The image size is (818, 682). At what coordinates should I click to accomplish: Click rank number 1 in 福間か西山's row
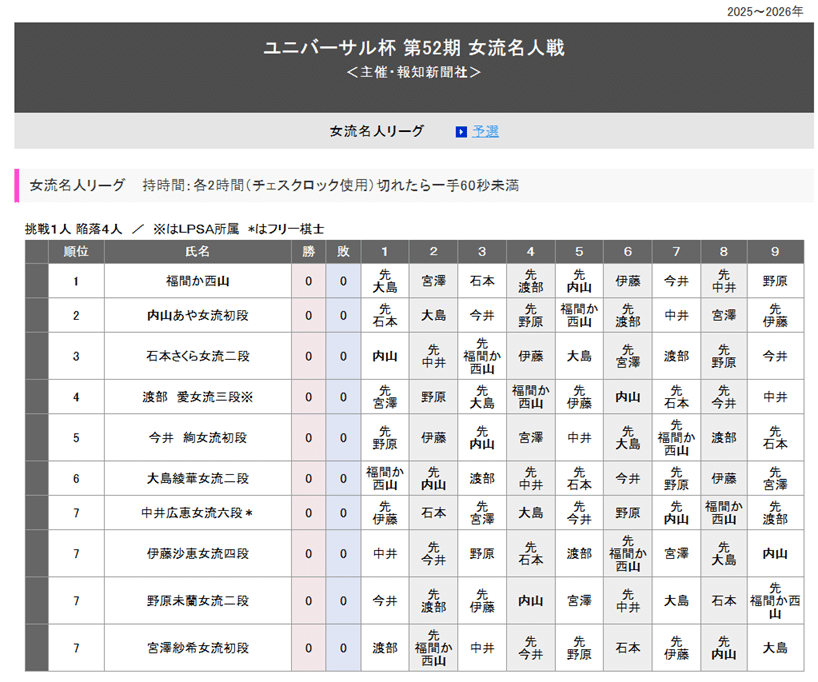tap(76, 281)
